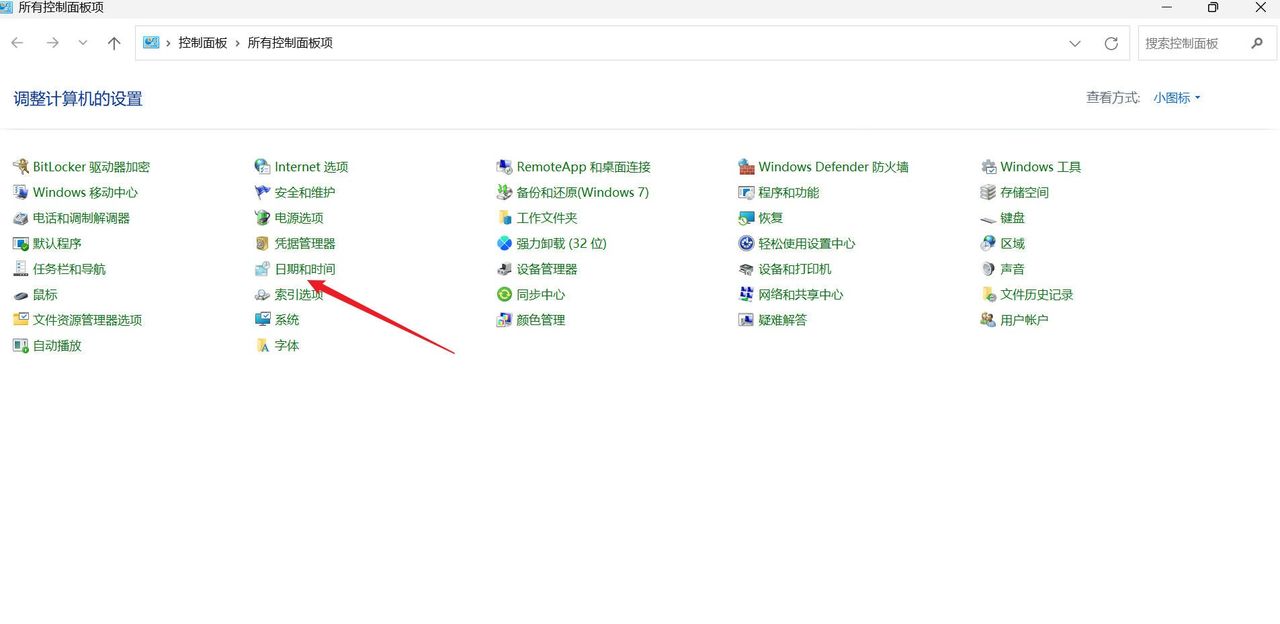This screenshot has height=624, width=1280.
Task: Click the 同步中心 green icon
Action: [505, 295]
